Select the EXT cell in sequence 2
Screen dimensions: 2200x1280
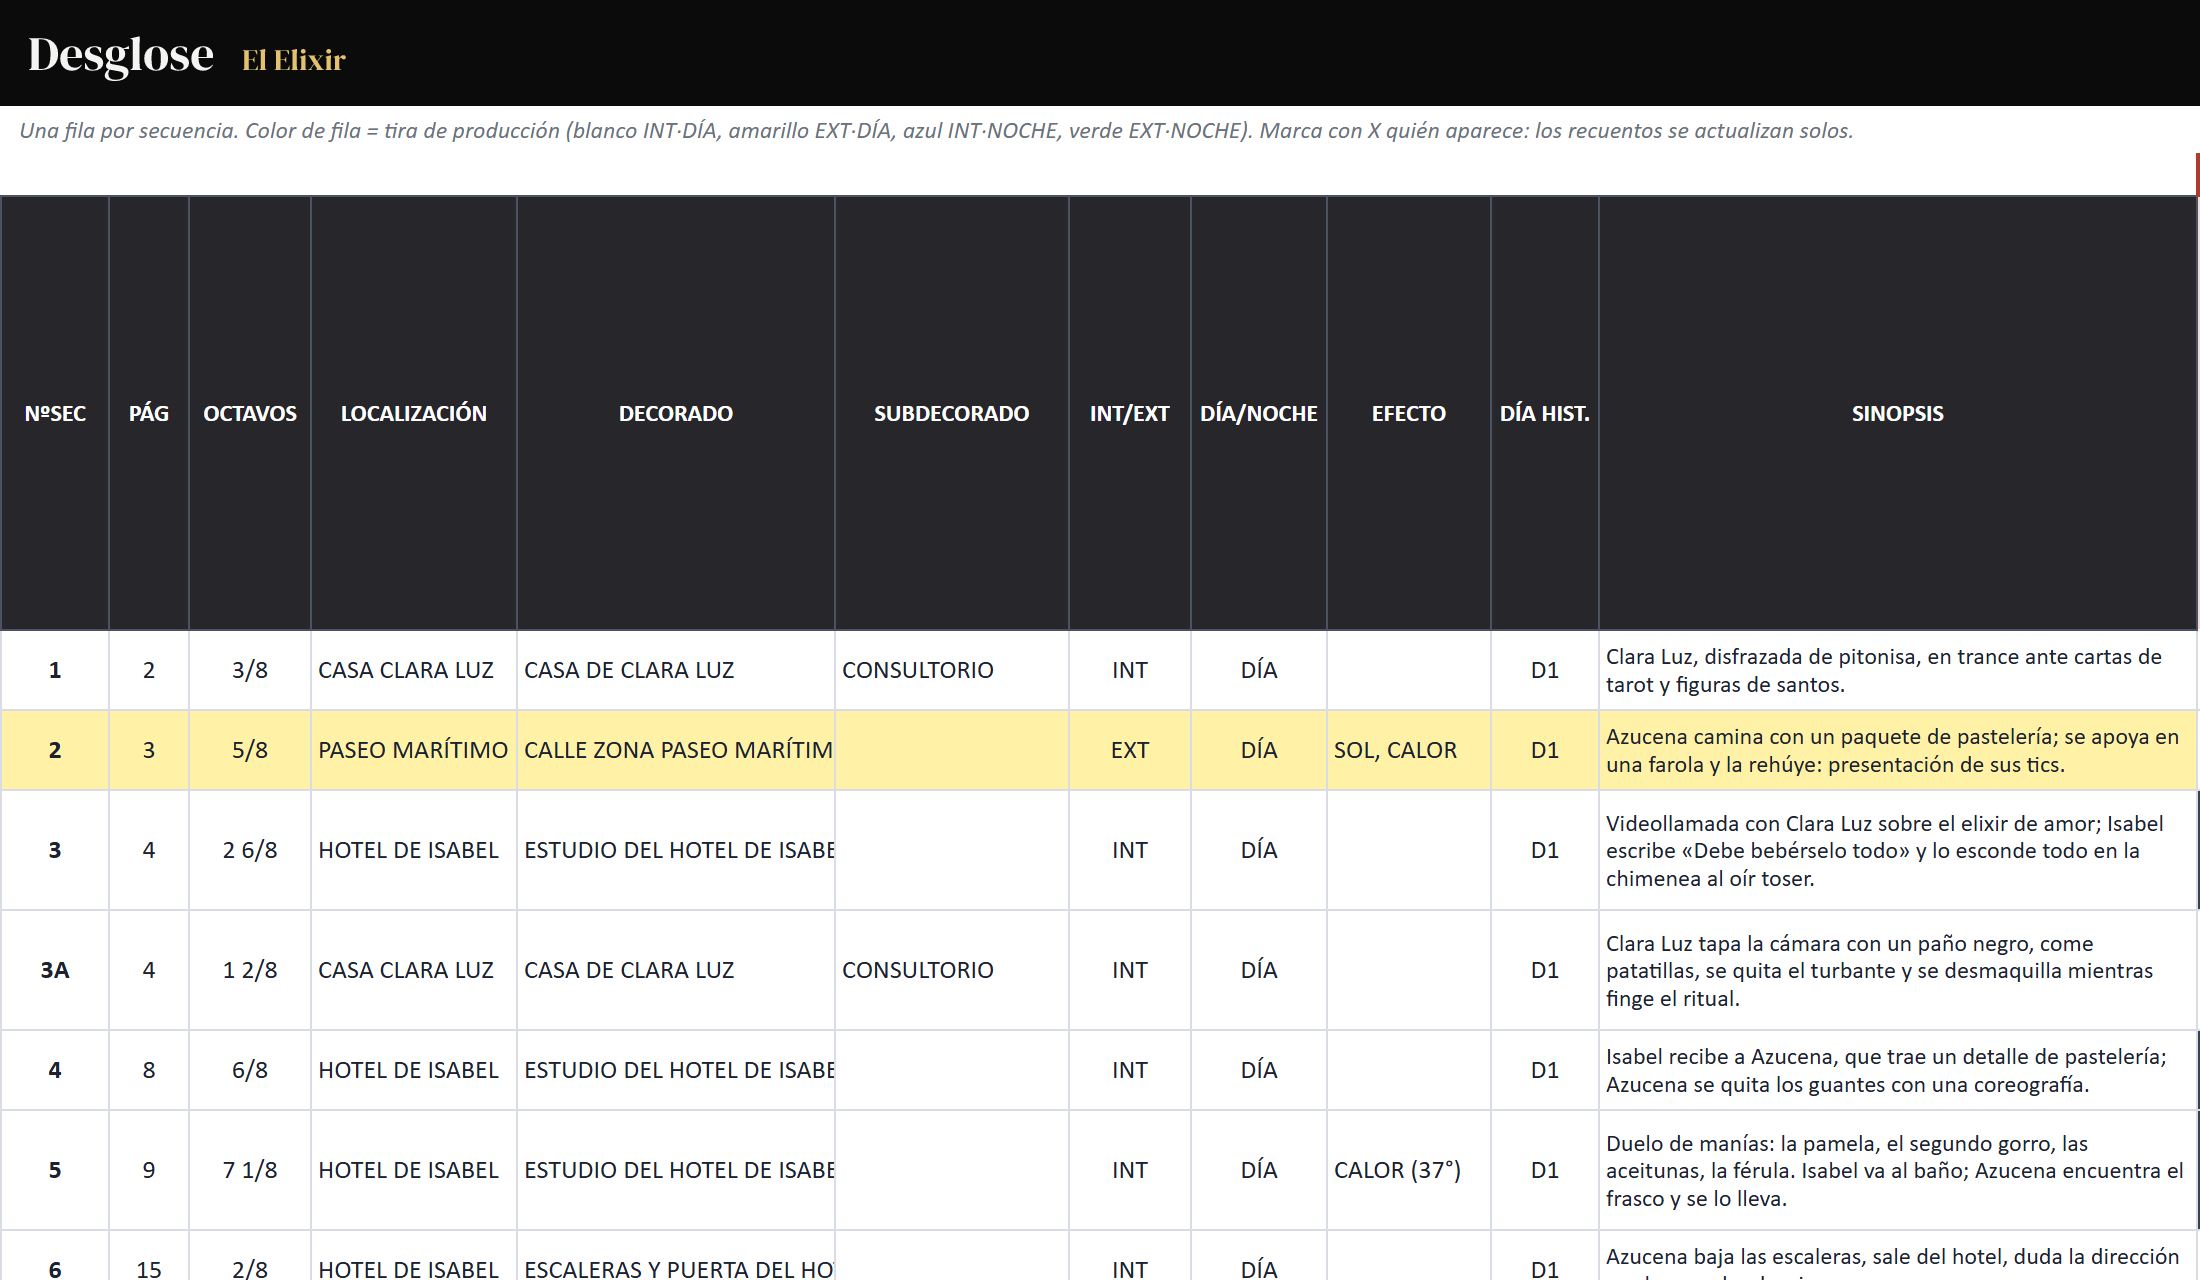point(1130,750)
